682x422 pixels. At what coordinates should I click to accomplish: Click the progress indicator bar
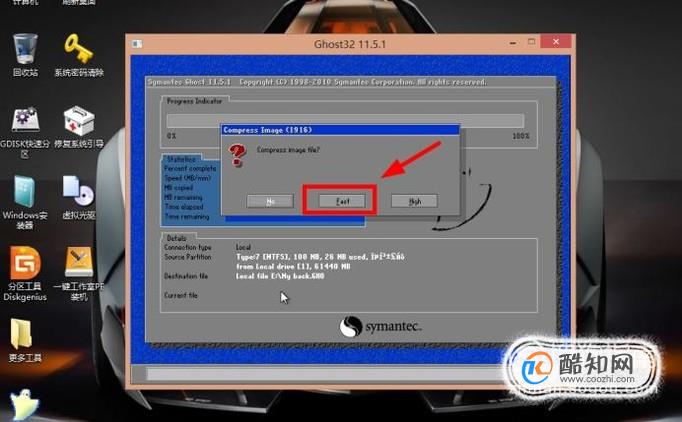[345, 121]
